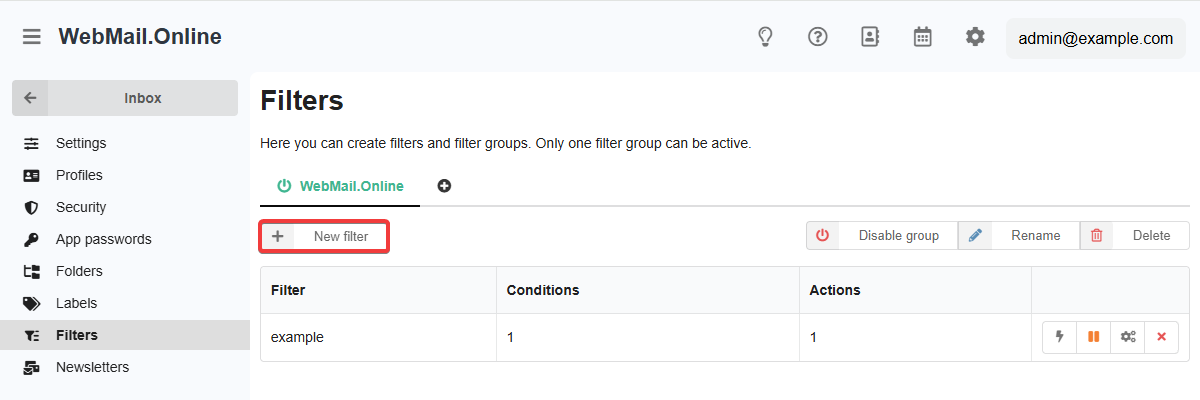Click the New filter button
The image size is (1200, 400).
pyautogui.click(x=324, y=237)
